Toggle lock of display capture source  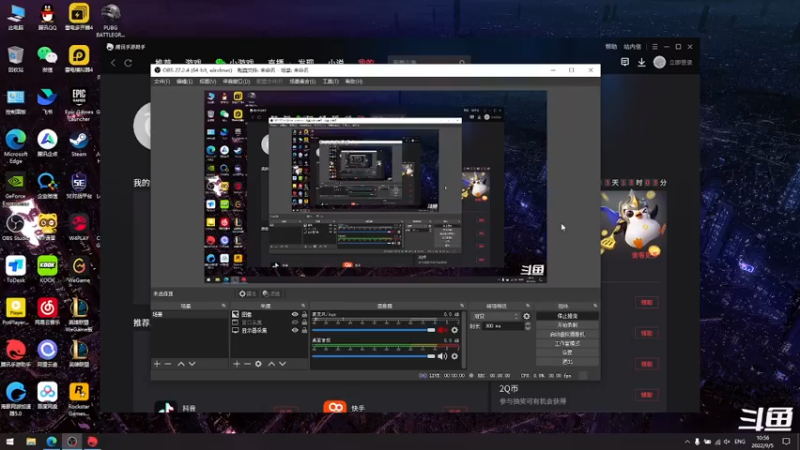304,331
